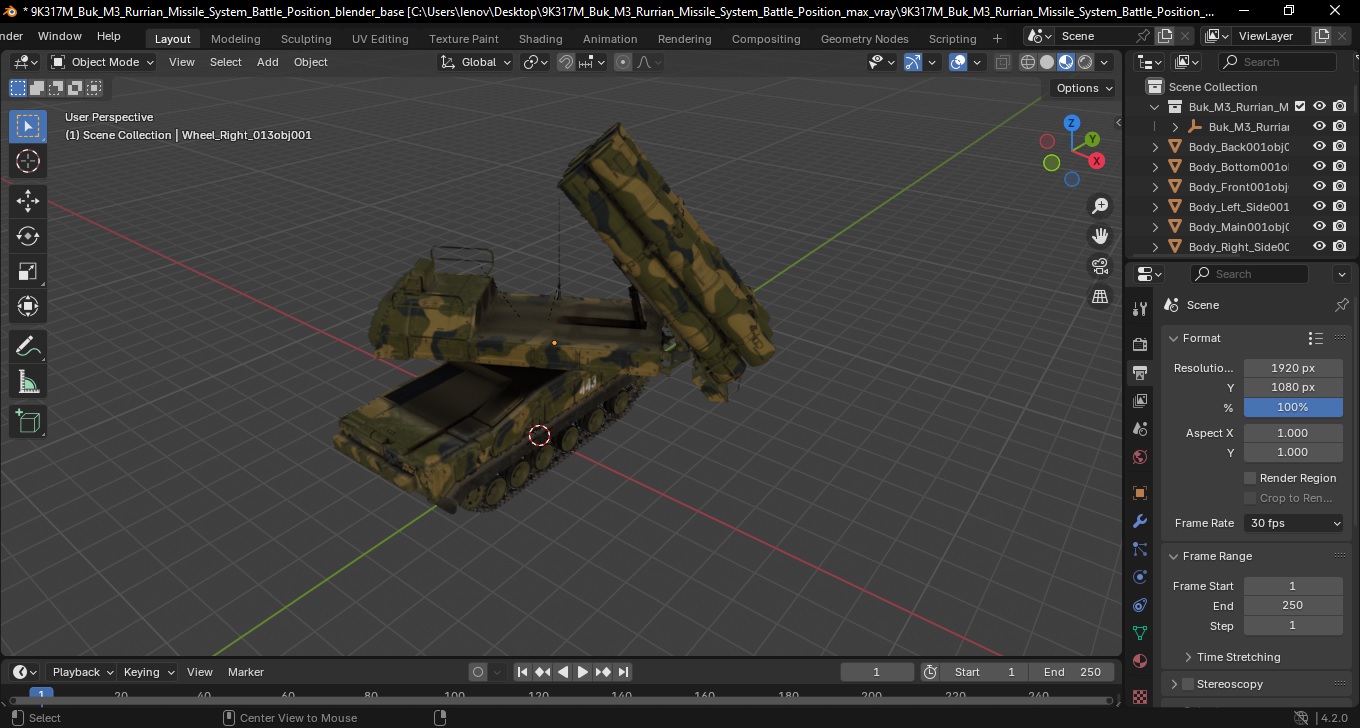Open the viewport Options dropdown
This screenshot has width=1360, height=728.
1085,88
